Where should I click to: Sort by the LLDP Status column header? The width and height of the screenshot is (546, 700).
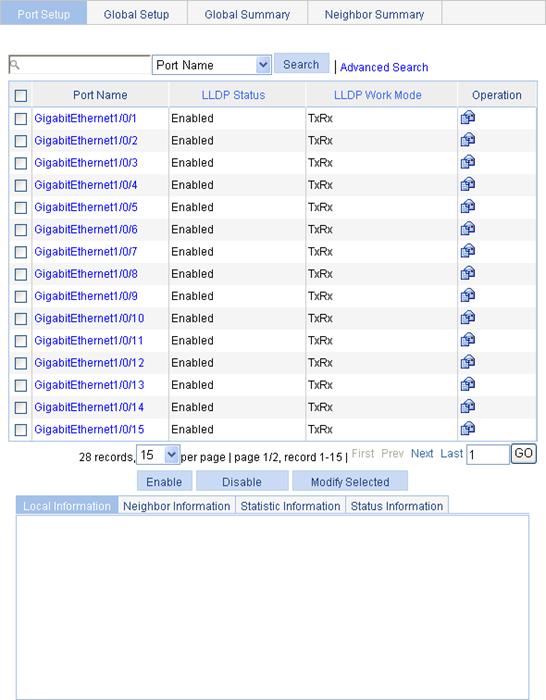pos(233,95)
